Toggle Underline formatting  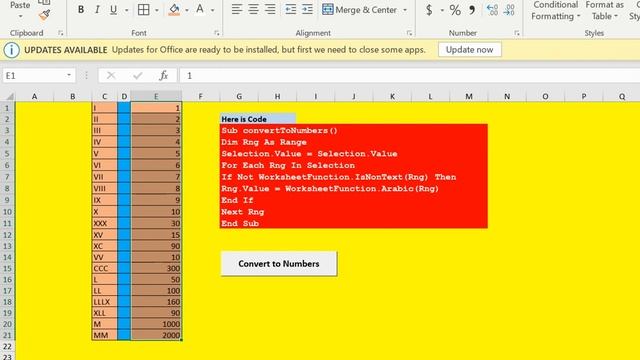tap(113, 9)
